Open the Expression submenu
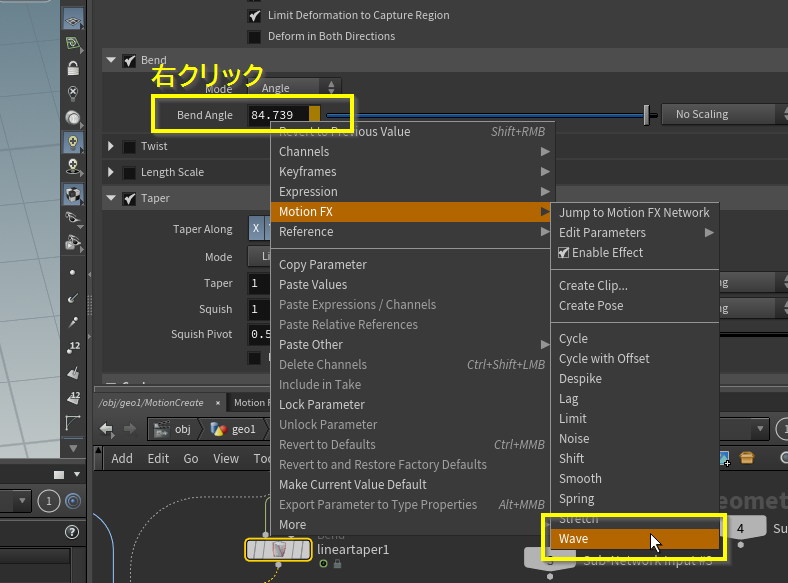The height and width of the screenshot is (583, 788). [x=413, y=191]
